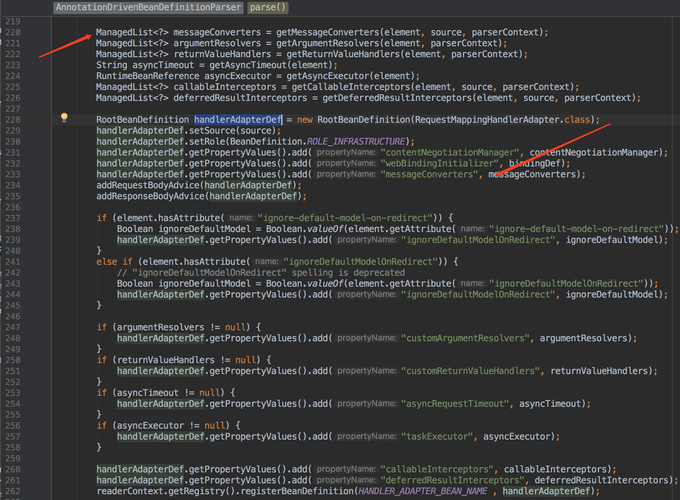Click "contentNegotiationManager" string literal
The width and height of the screenshot is (680, 500).
[450, 153]
